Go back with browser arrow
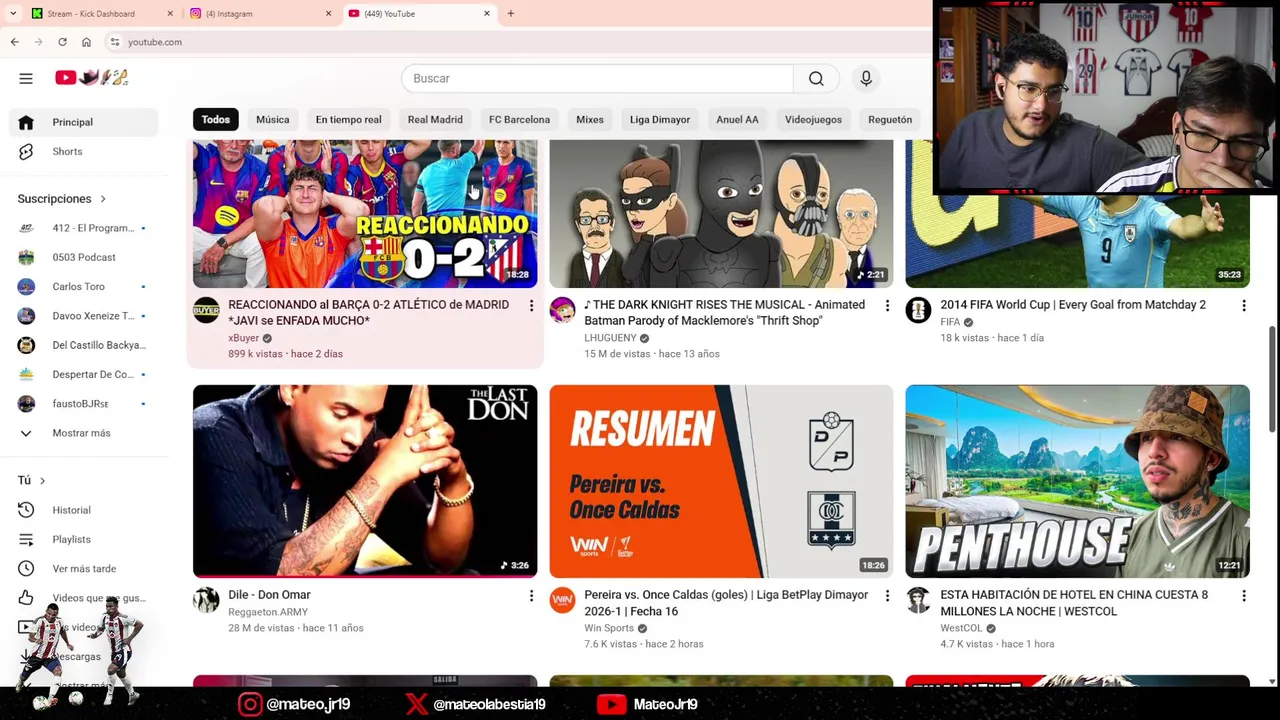 click(15, 42)
